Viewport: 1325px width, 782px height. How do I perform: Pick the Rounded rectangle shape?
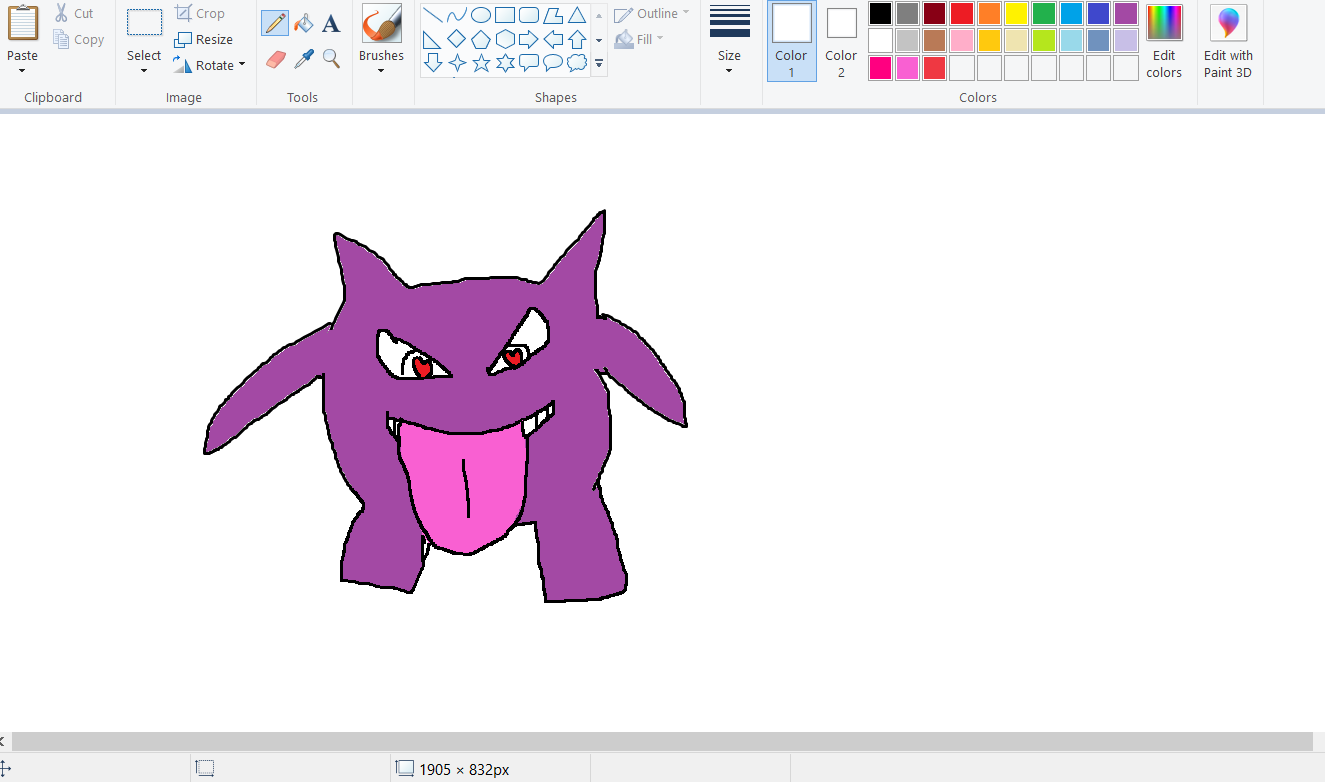point(529,15)
